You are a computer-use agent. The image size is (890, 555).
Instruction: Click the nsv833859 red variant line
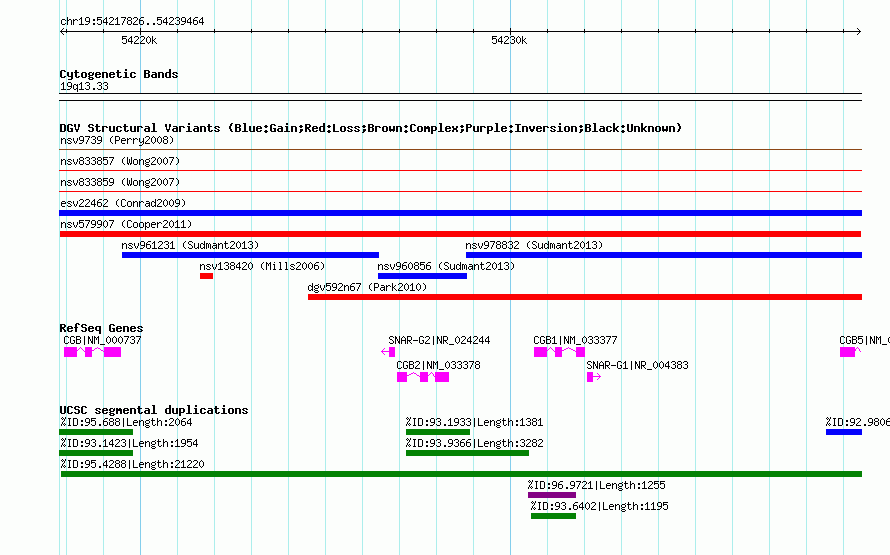click(x=460, y=191)
